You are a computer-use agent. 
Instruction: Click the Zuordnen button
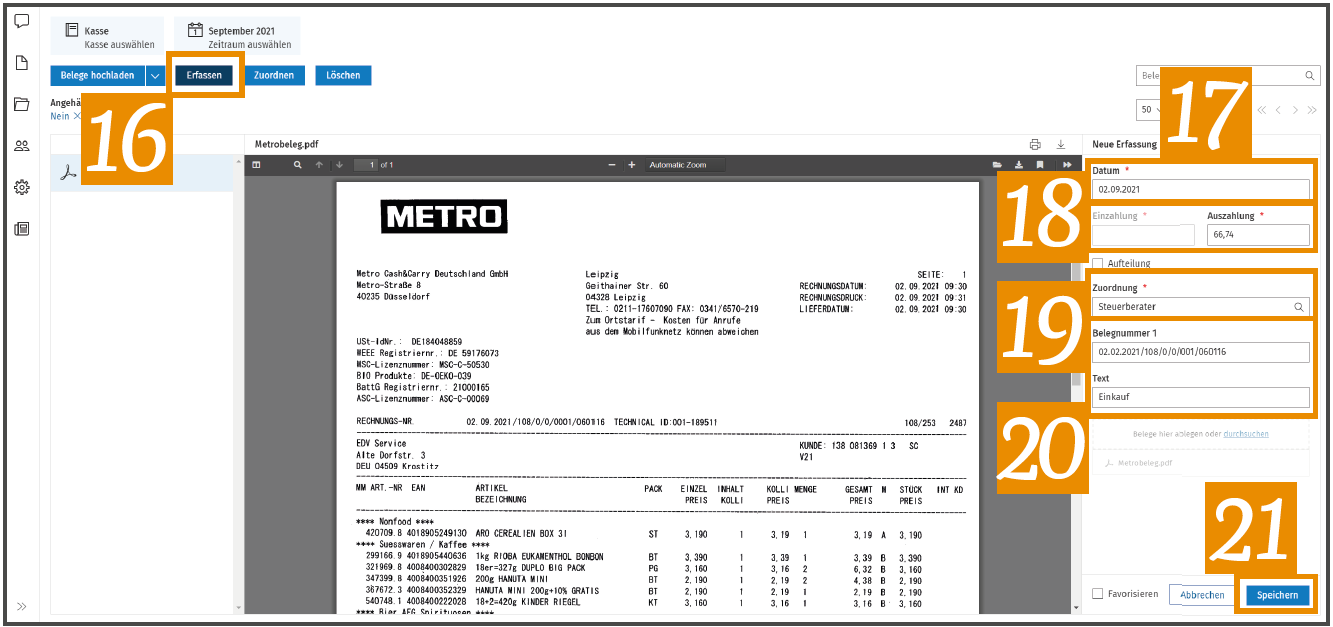pyautogui.click(x=274, y=75)
